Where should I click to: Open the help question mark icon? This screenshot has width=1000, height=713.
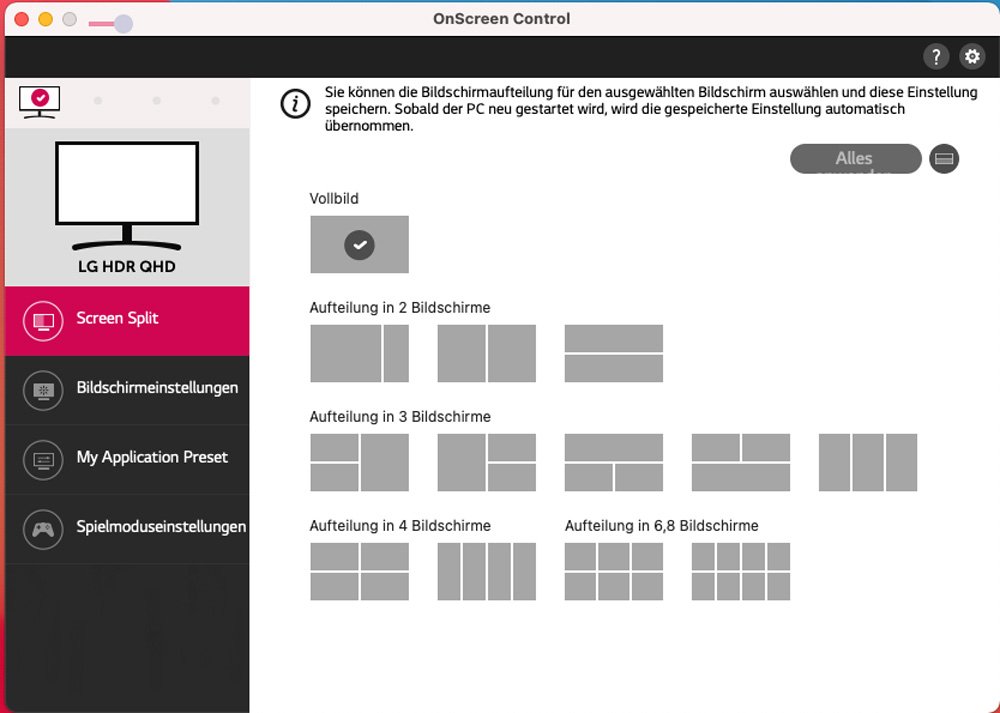click(x=935, y=57)
